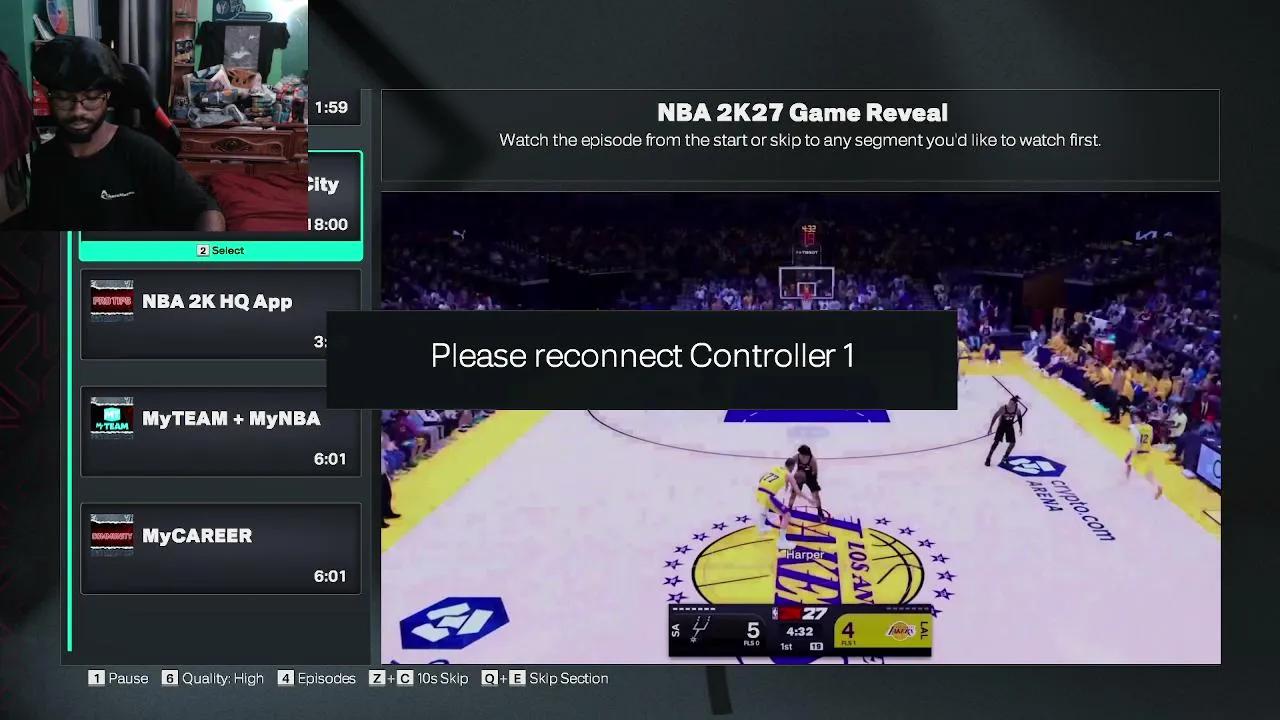1280x720 pixels.
Task: Click the 'Harper' player name label on court
Action: pos(804,554)
